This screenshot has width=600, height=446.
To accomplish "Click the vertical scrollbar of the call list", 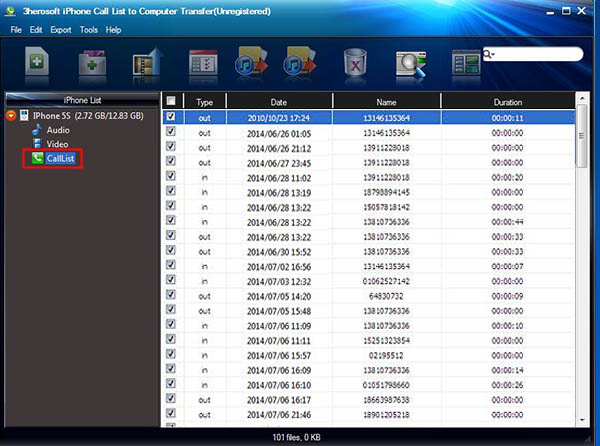I will [x=582, y=250].
